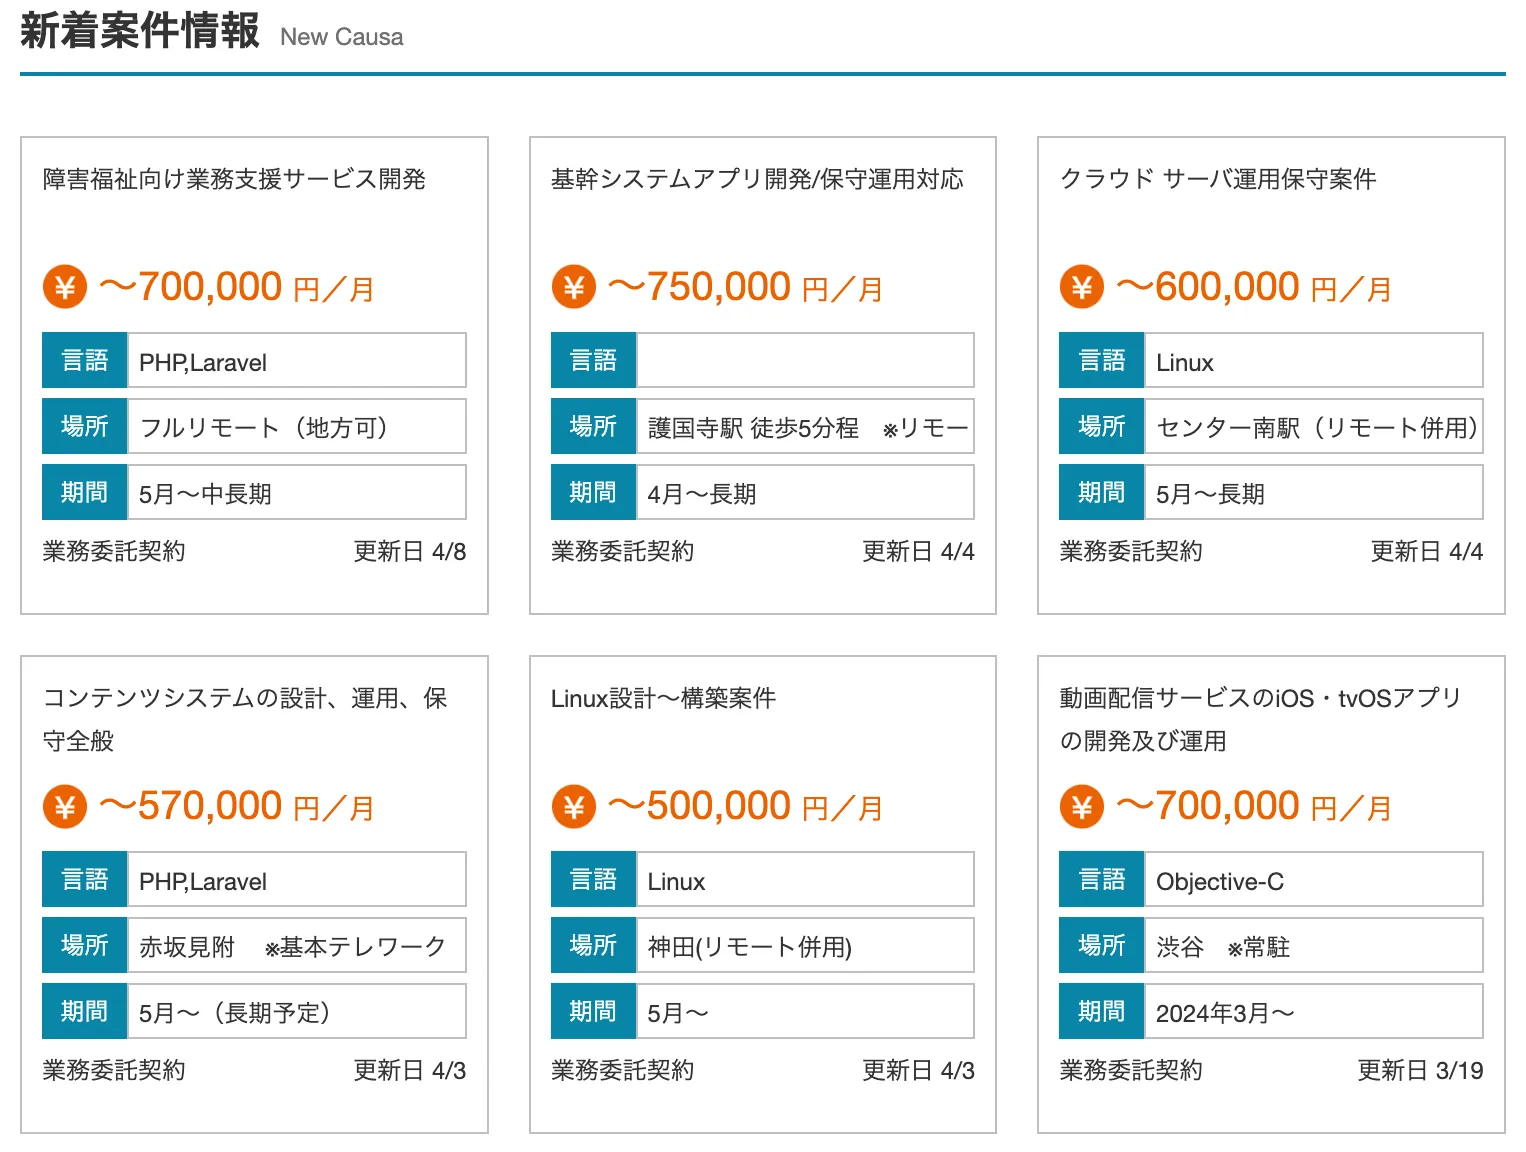Click the 新着案件情報 section heading
Viewport: 1526px width, 1152px height.
point(140,31)
